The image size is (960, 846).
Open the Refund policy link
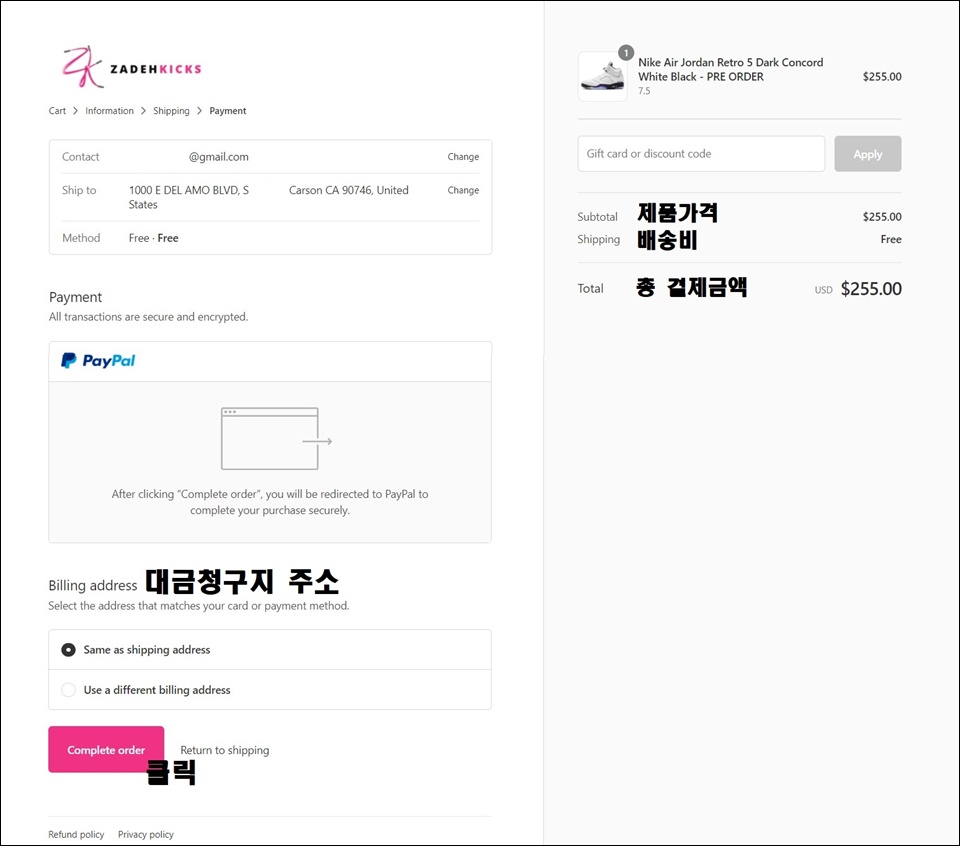click(76, 834)
